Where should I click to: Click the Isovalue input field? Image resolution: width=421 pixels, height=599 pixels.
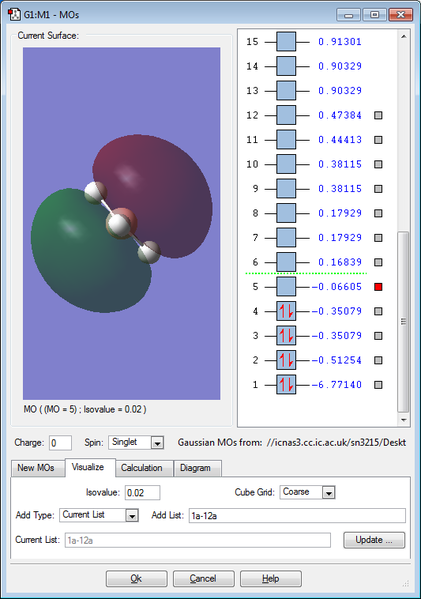click(142, 492)
